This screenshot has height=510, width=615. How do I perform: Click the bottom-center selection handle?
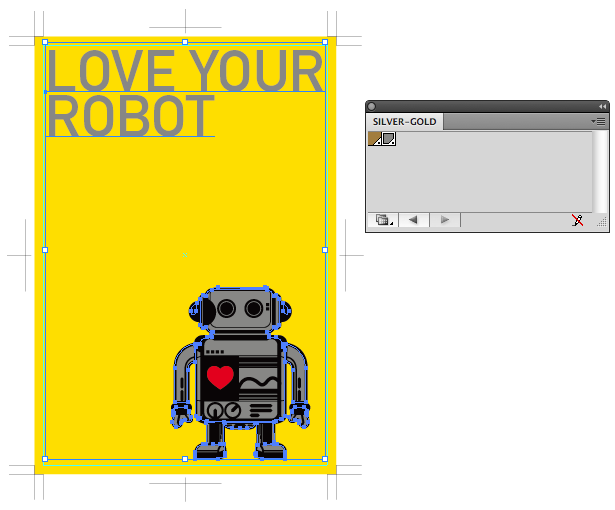[x=185, y=459]
